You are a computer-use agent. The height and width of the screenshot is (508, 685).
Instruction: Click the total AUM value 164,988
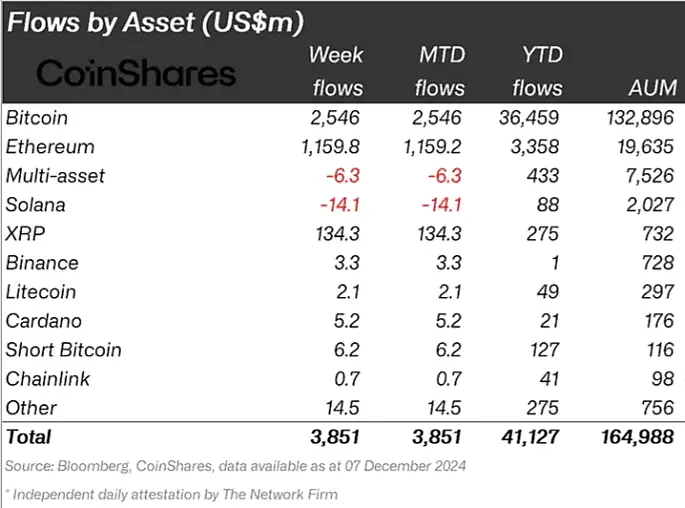(638, 437)
